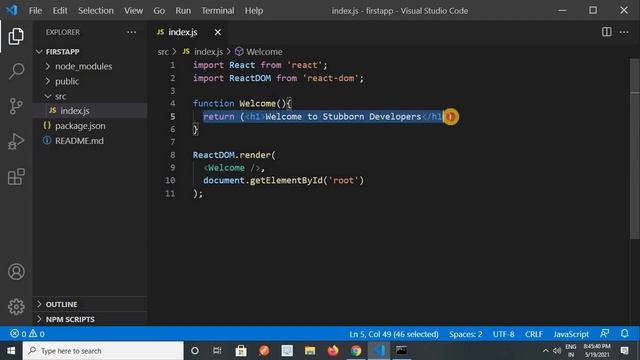Open Microsoft Store from the taskbar
640x360 pixels.
[241, 351]
